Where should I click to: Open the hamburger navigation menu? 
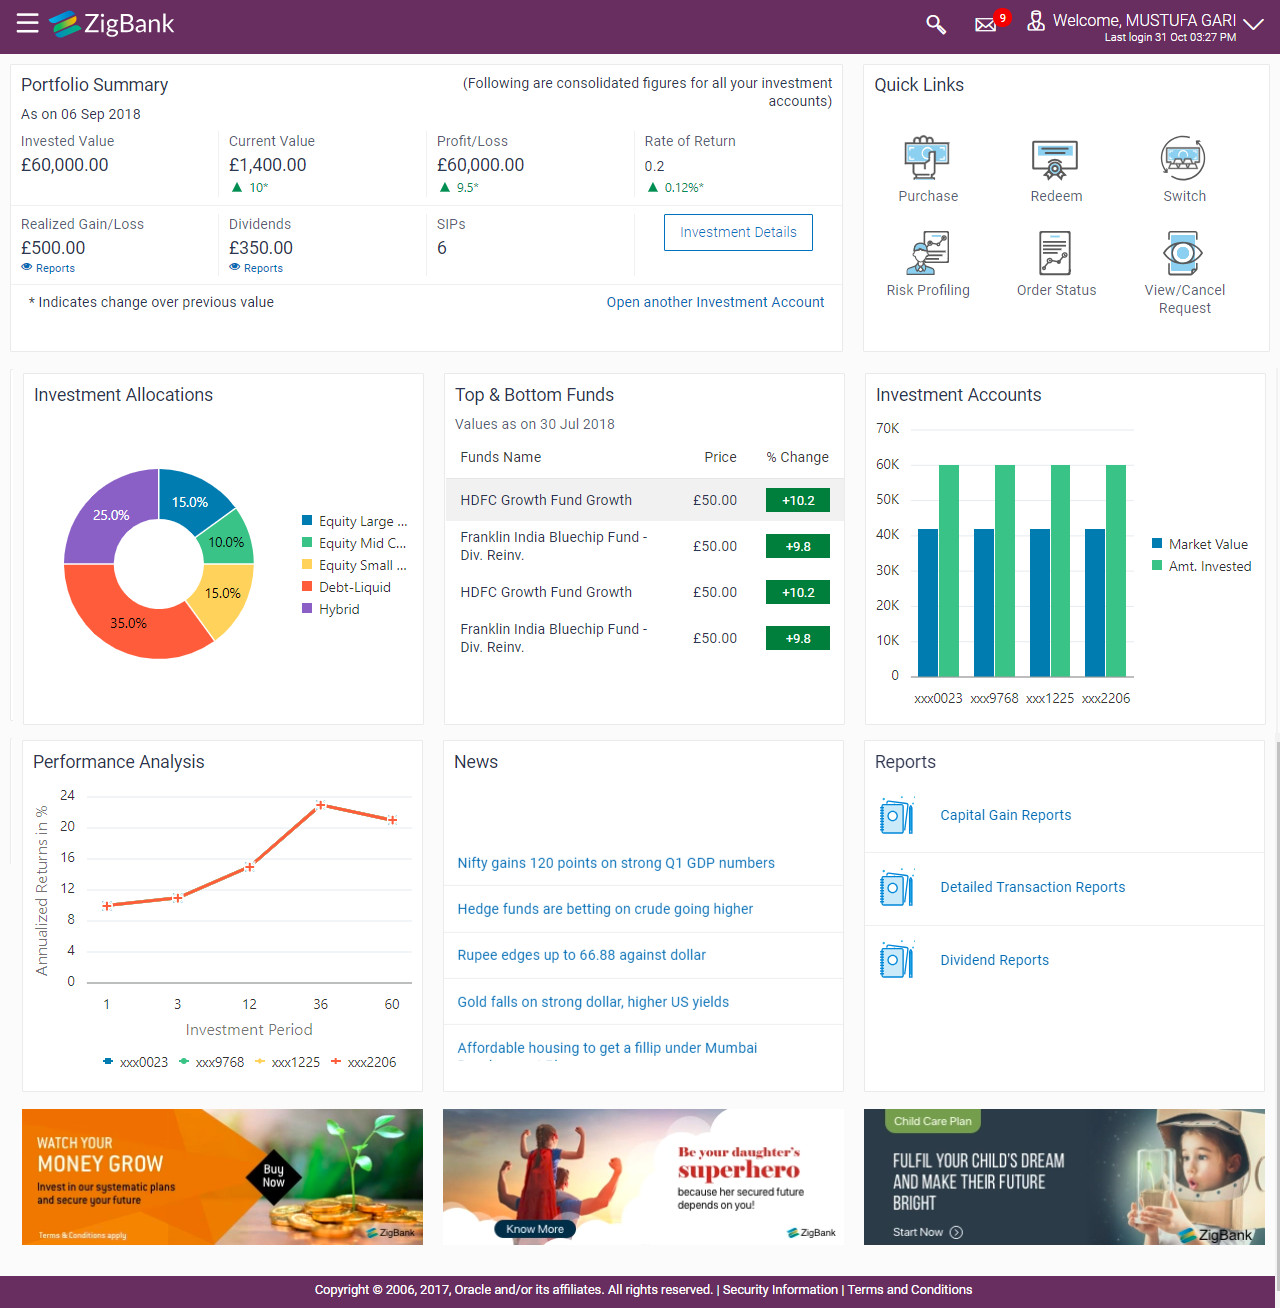point(27,23)
